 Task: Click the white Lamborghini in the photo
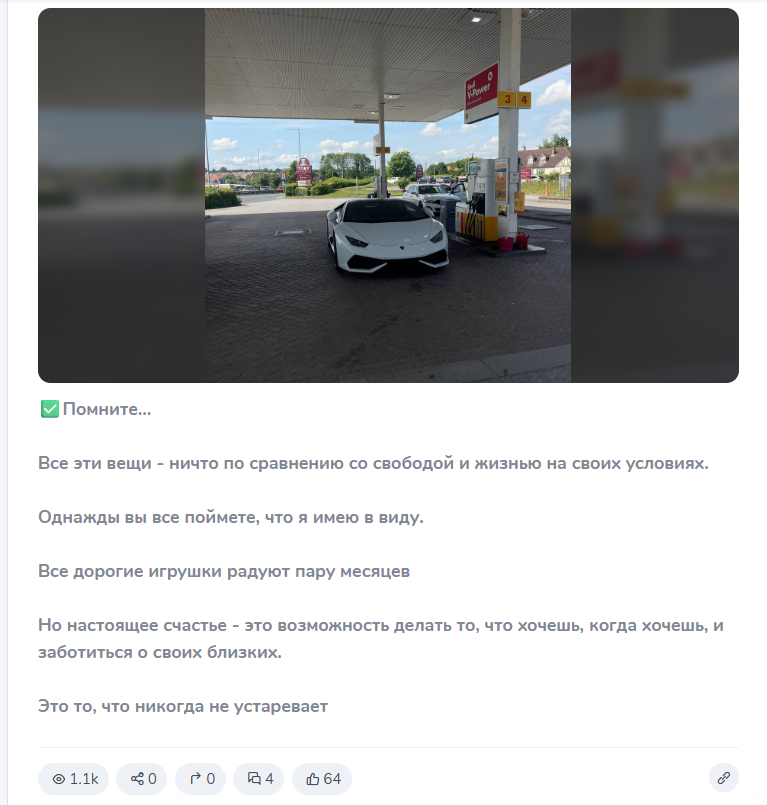click(x=388, y=235)
